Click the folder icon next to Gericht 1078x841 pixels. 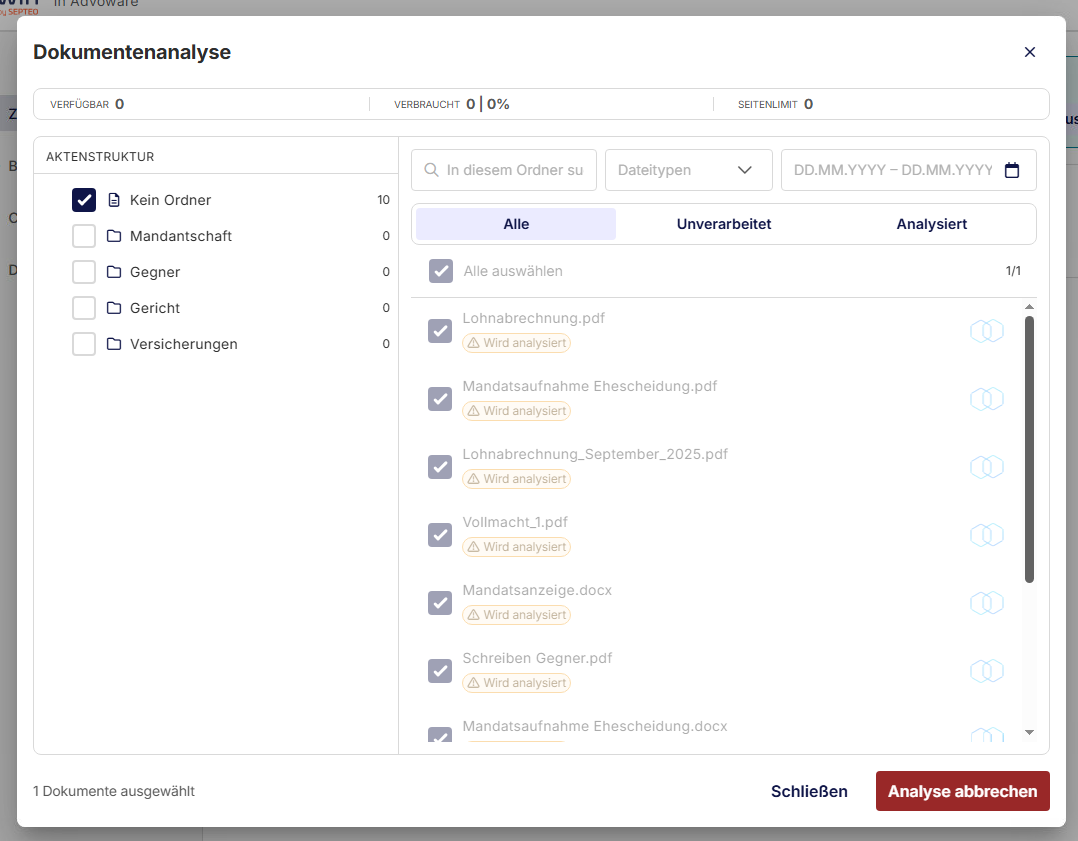click(x=114, y=307)
